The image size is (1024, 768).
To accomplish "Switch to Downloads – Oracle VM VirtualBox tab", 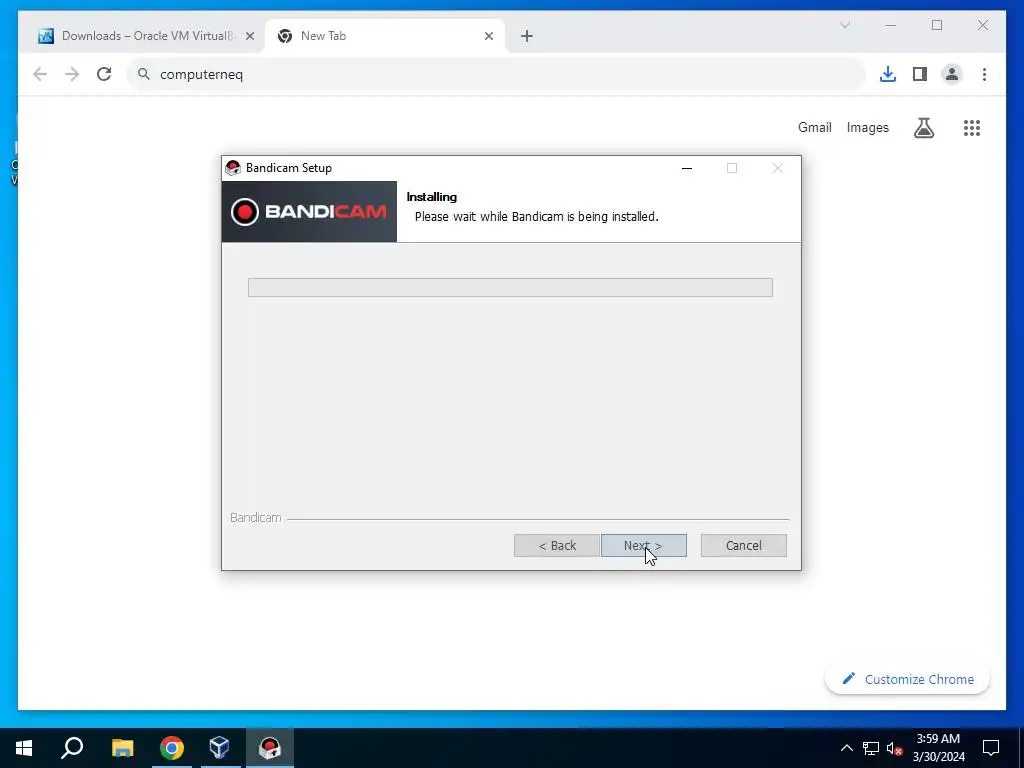I will click(142, 37).
